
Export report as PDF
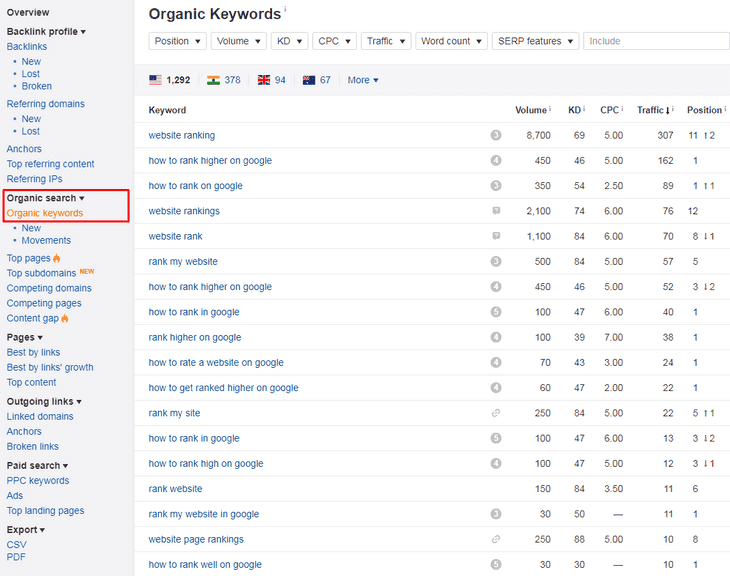pyautogui.click(x=16, y=557)
